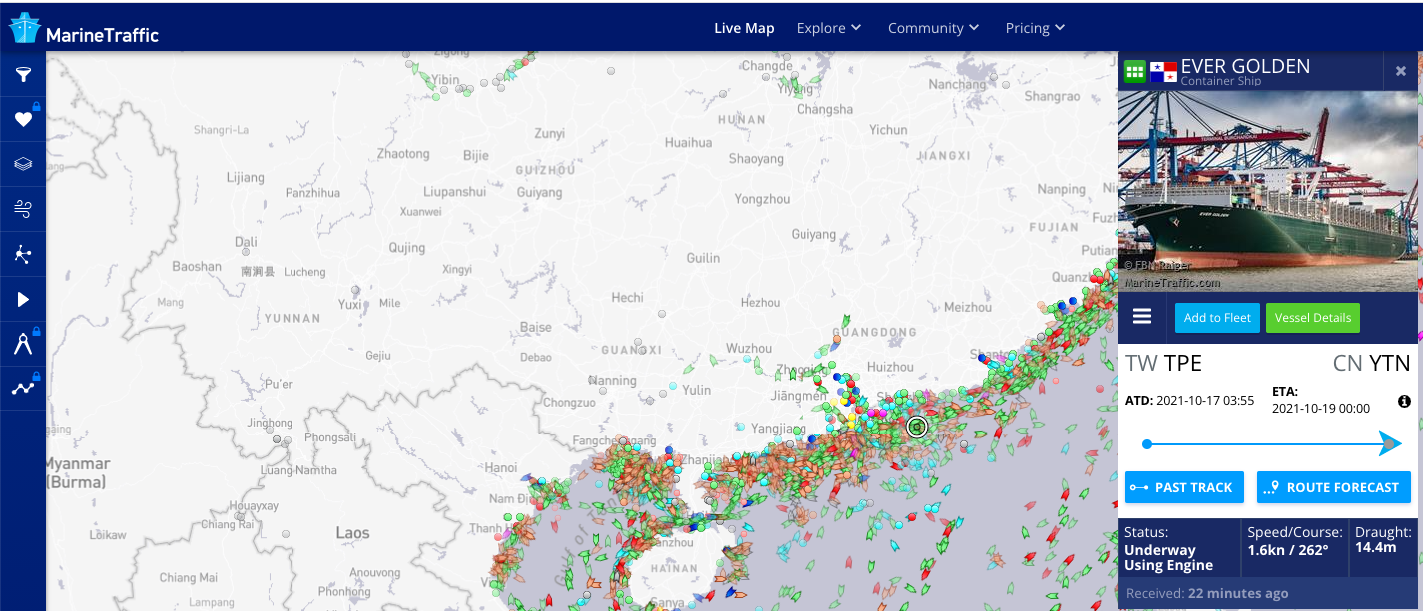
Task: Open Vessel Details page
Action: pyautogui.click(x=1313, y=318)
